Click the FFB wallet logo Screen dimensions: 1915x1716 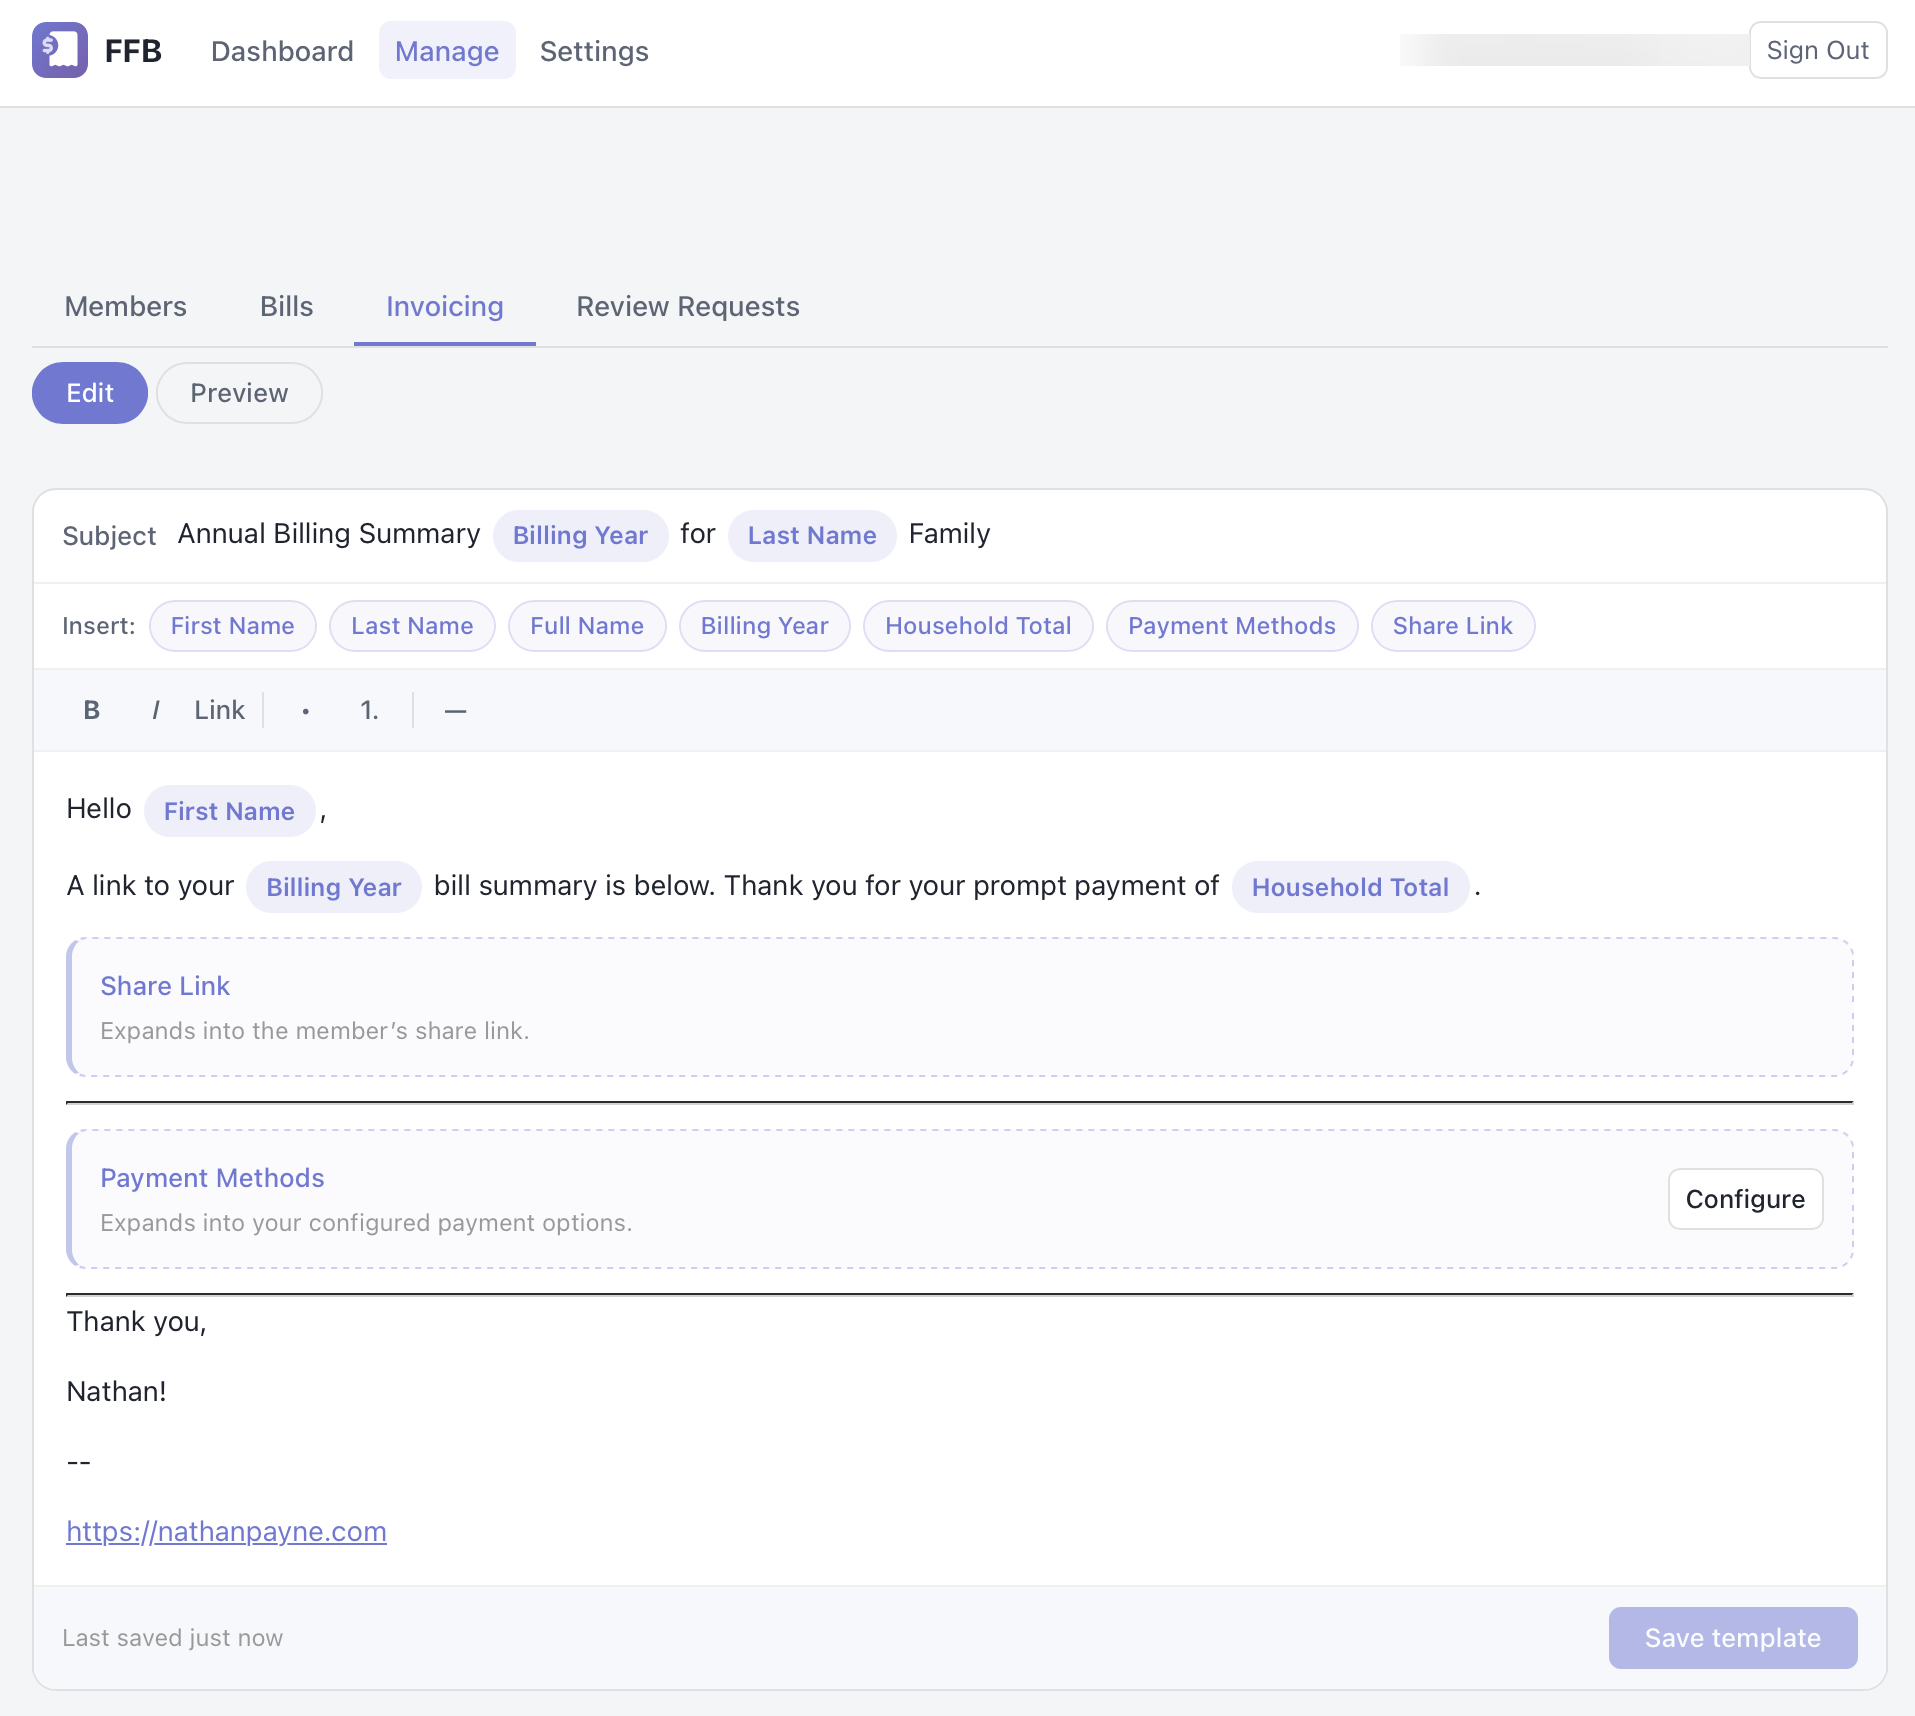point(59,50)
